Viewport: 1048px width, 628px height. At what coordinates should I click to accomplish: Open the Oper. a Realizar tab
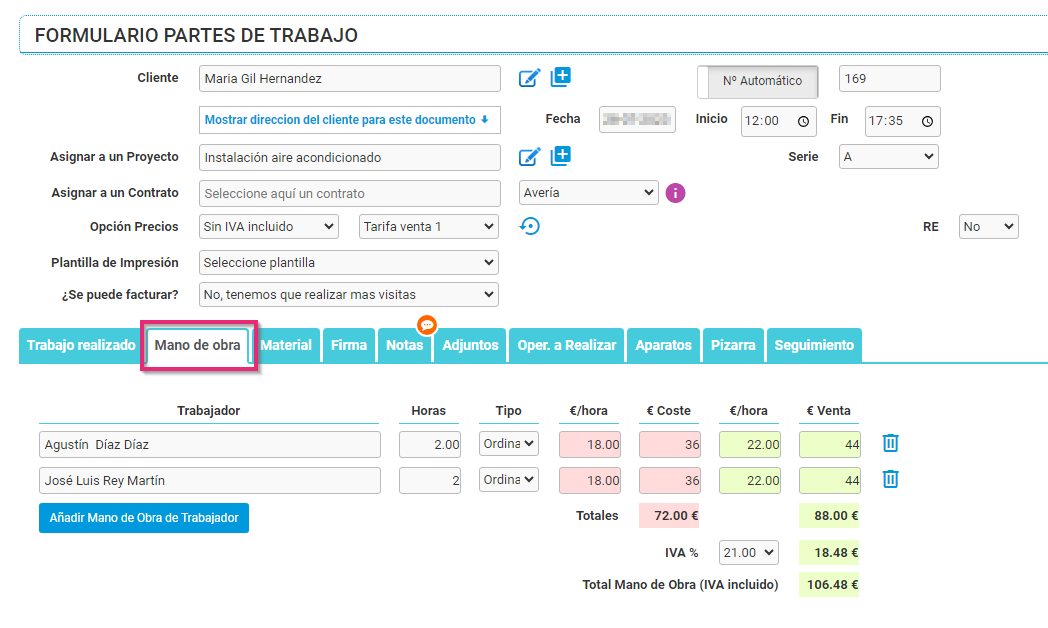(566, 345)
